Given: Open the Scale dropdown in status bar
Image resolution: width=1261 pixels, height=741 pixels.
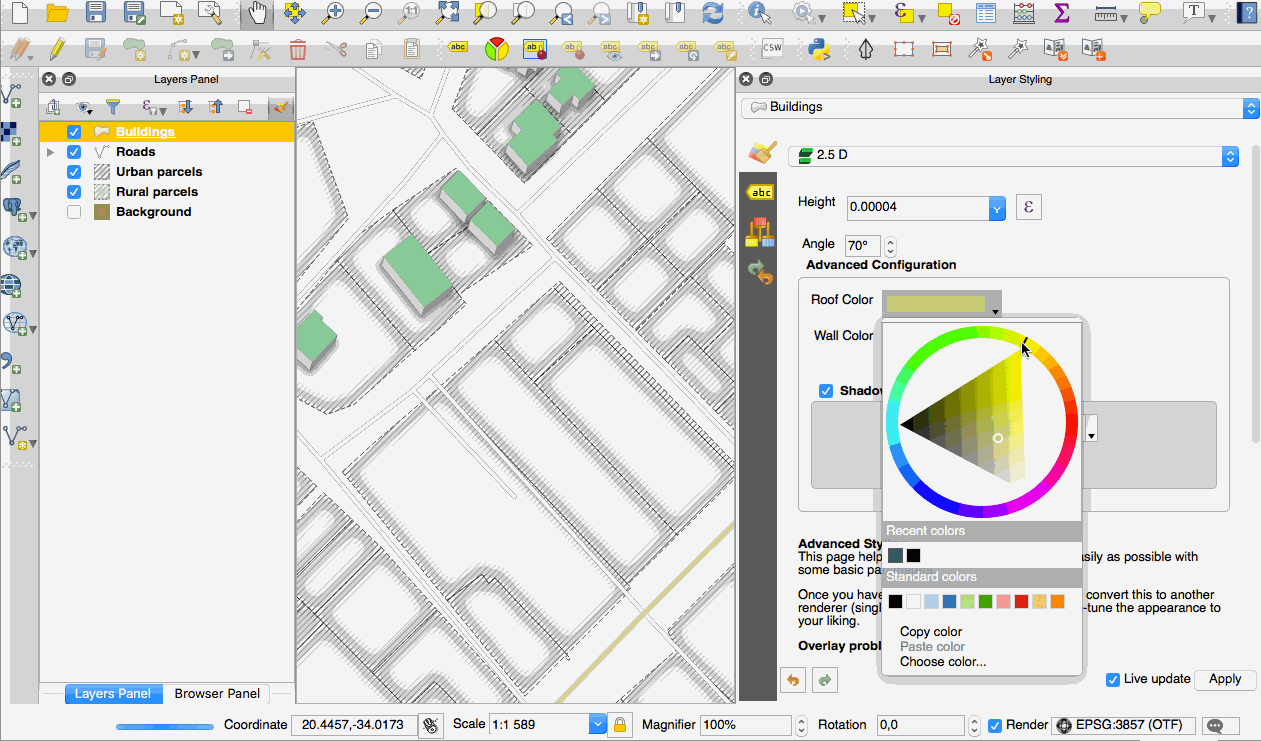Looking at the screenshot, I should click(598, 725).
